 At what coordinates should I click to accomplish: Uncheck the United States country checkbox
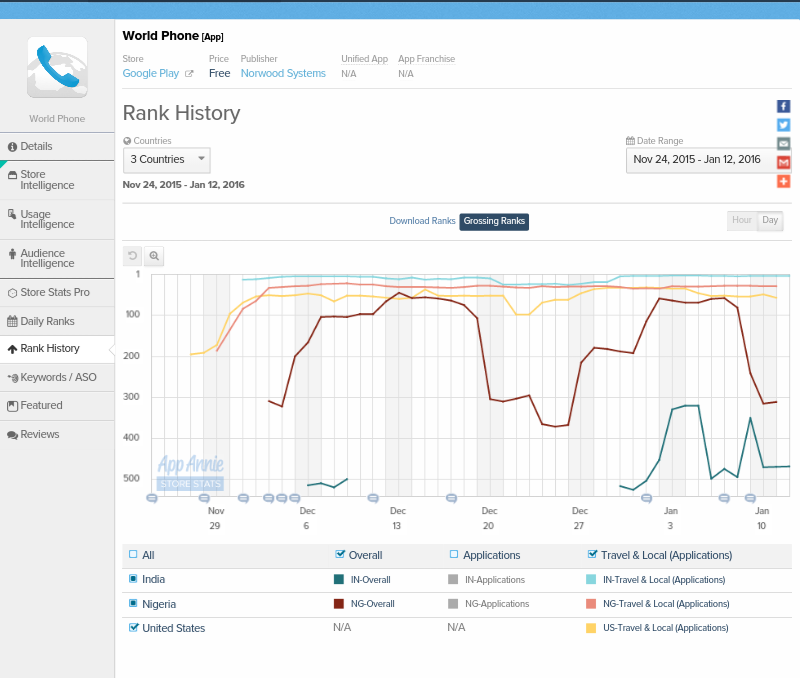point(133,628)
